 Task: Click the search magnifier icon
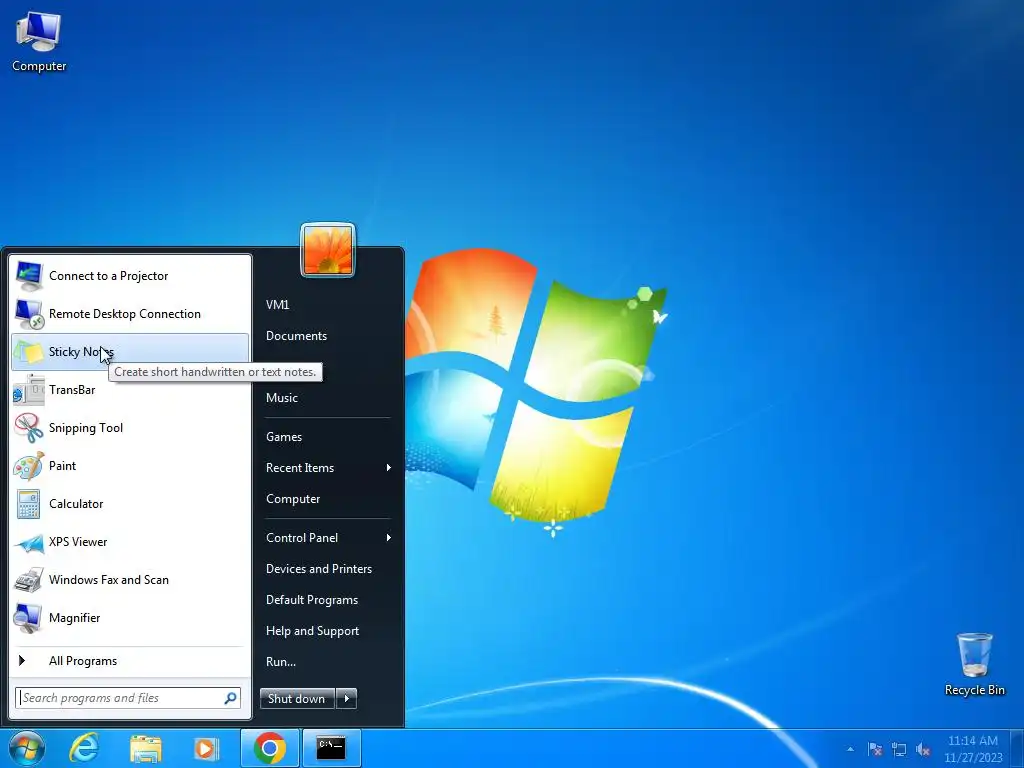click(x=231, y=698)
